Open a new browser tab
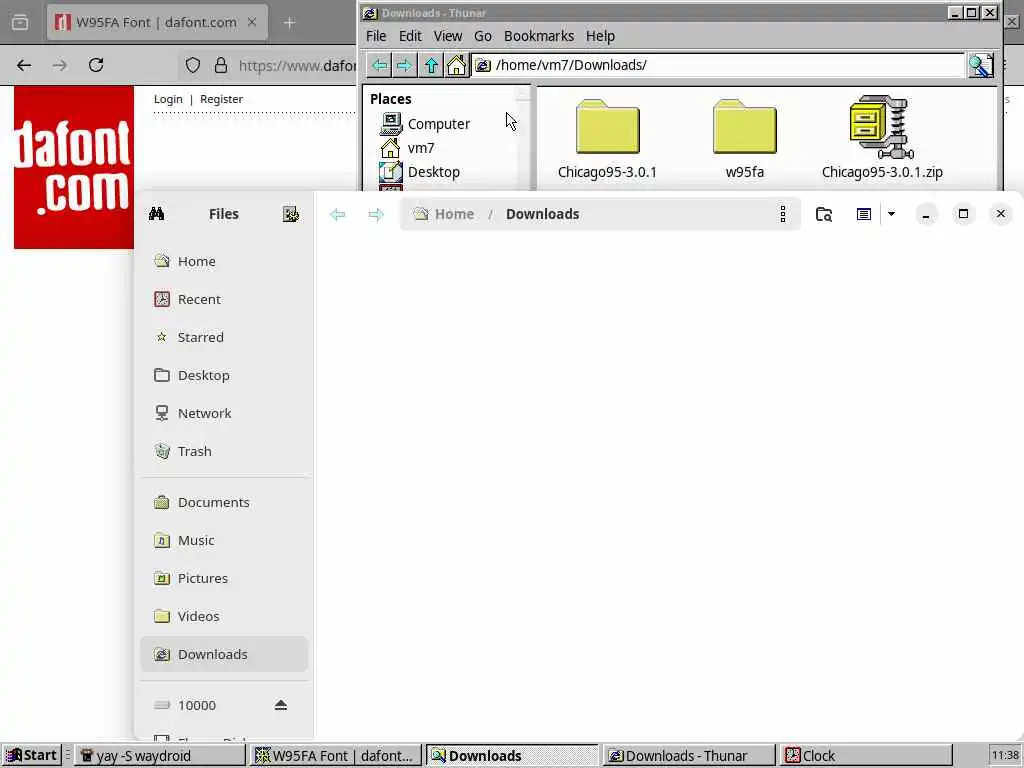Image resolution: width=1024 pixels, height=768 pixels. tap(289, 23)
